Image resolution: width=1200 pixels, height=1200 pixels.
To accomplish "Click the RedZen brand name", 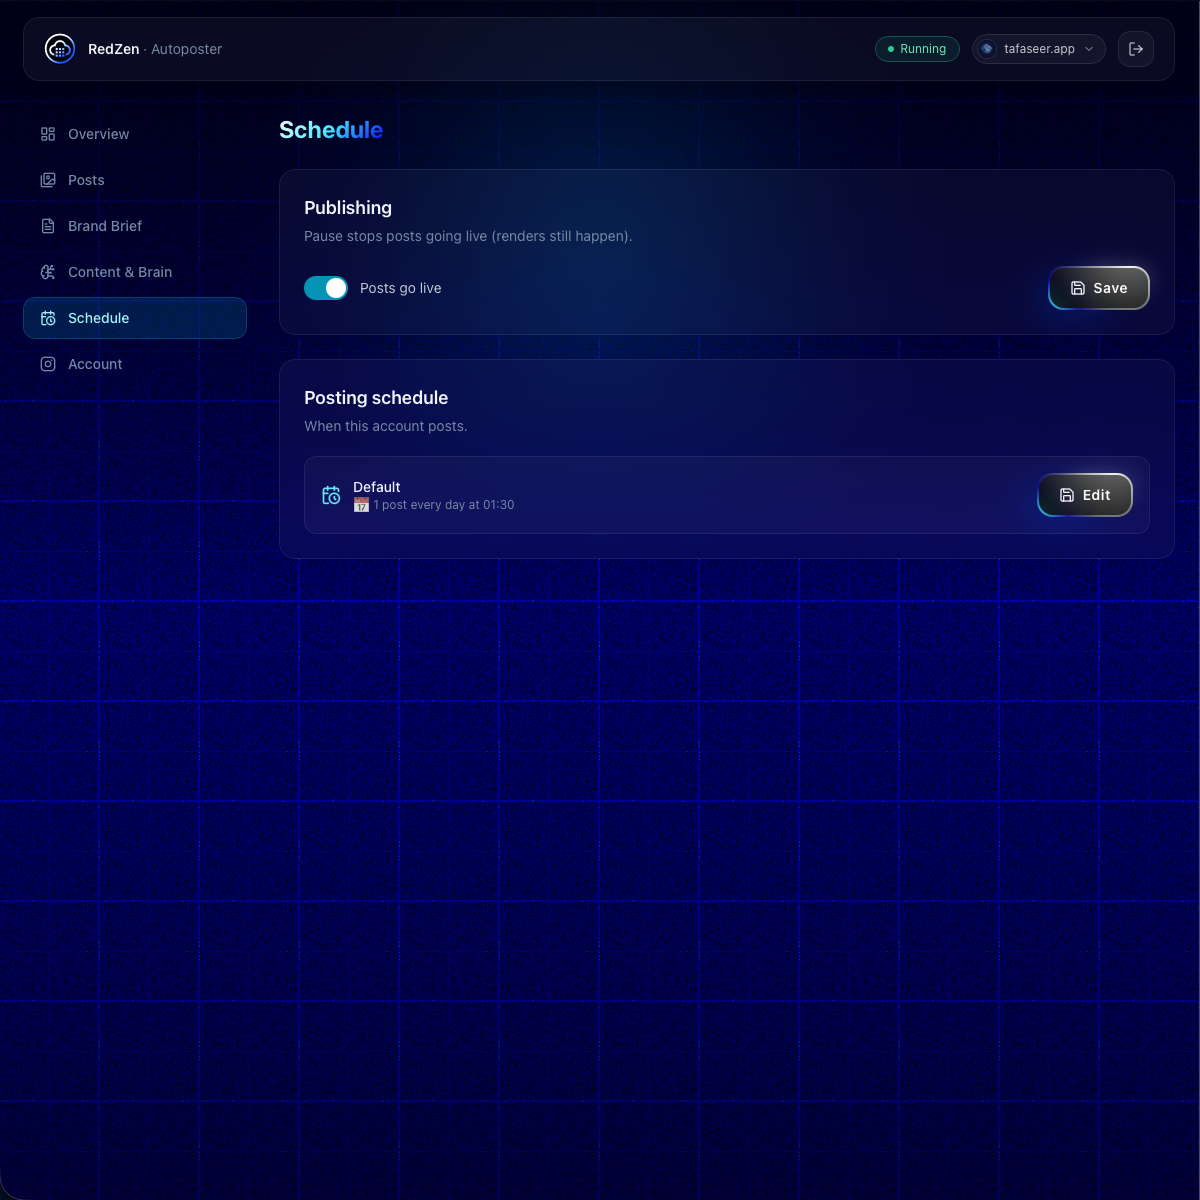I will click(x=114, y=49).
